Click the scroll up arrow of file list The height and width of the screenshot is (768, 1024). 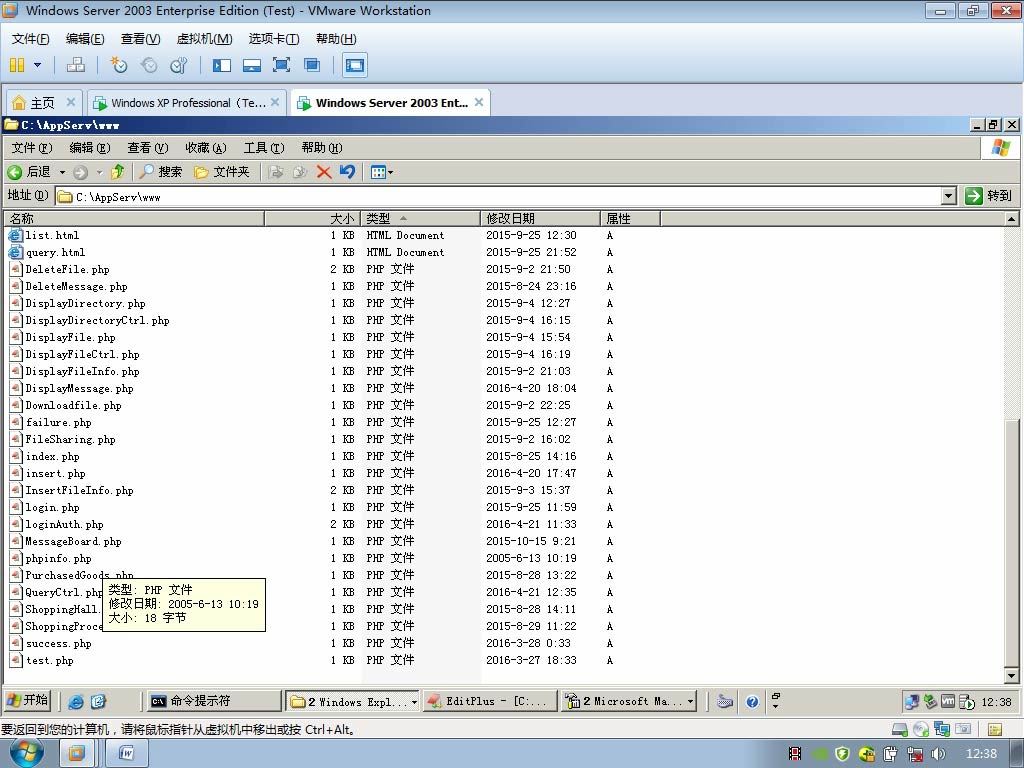click(1011, 218)
